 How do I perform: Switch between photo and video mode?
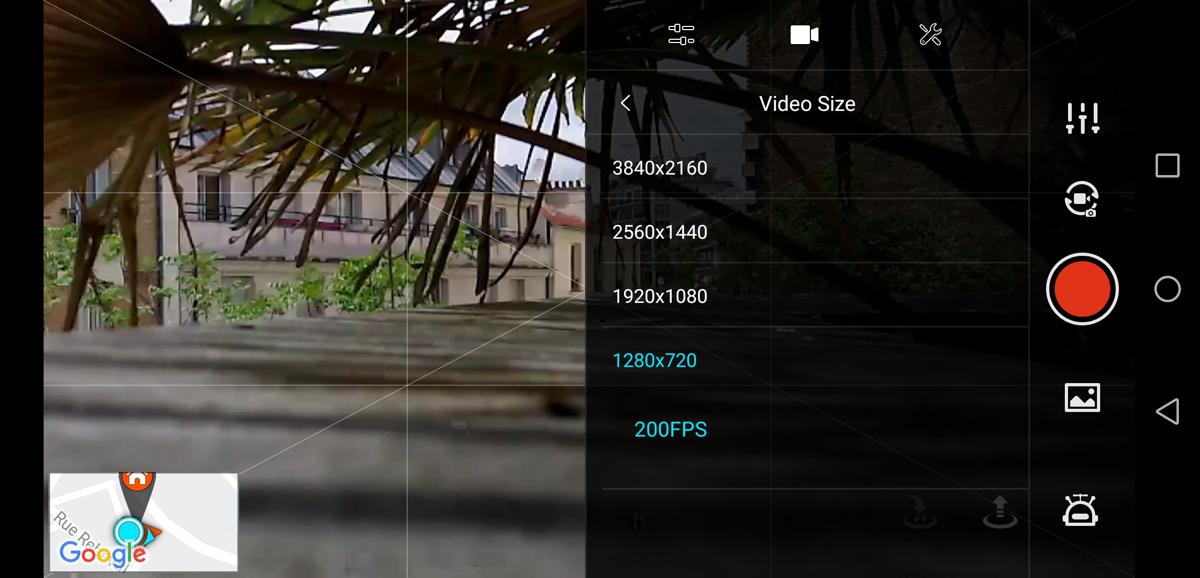click(x=1082, y=199)
